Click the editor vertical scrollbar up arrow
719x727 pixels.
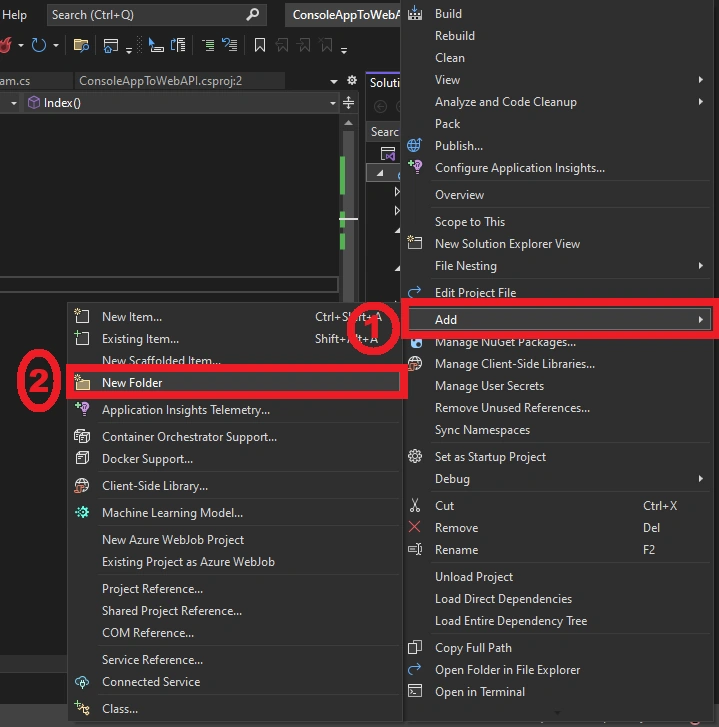(x=349, y=123)
